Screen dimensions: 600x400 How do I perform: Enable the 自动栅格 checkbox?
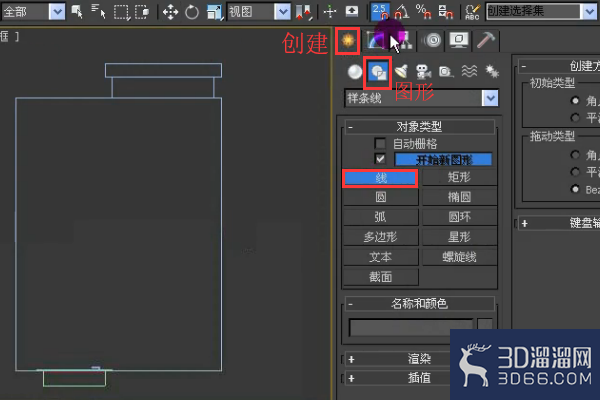[x=380, y=144]
